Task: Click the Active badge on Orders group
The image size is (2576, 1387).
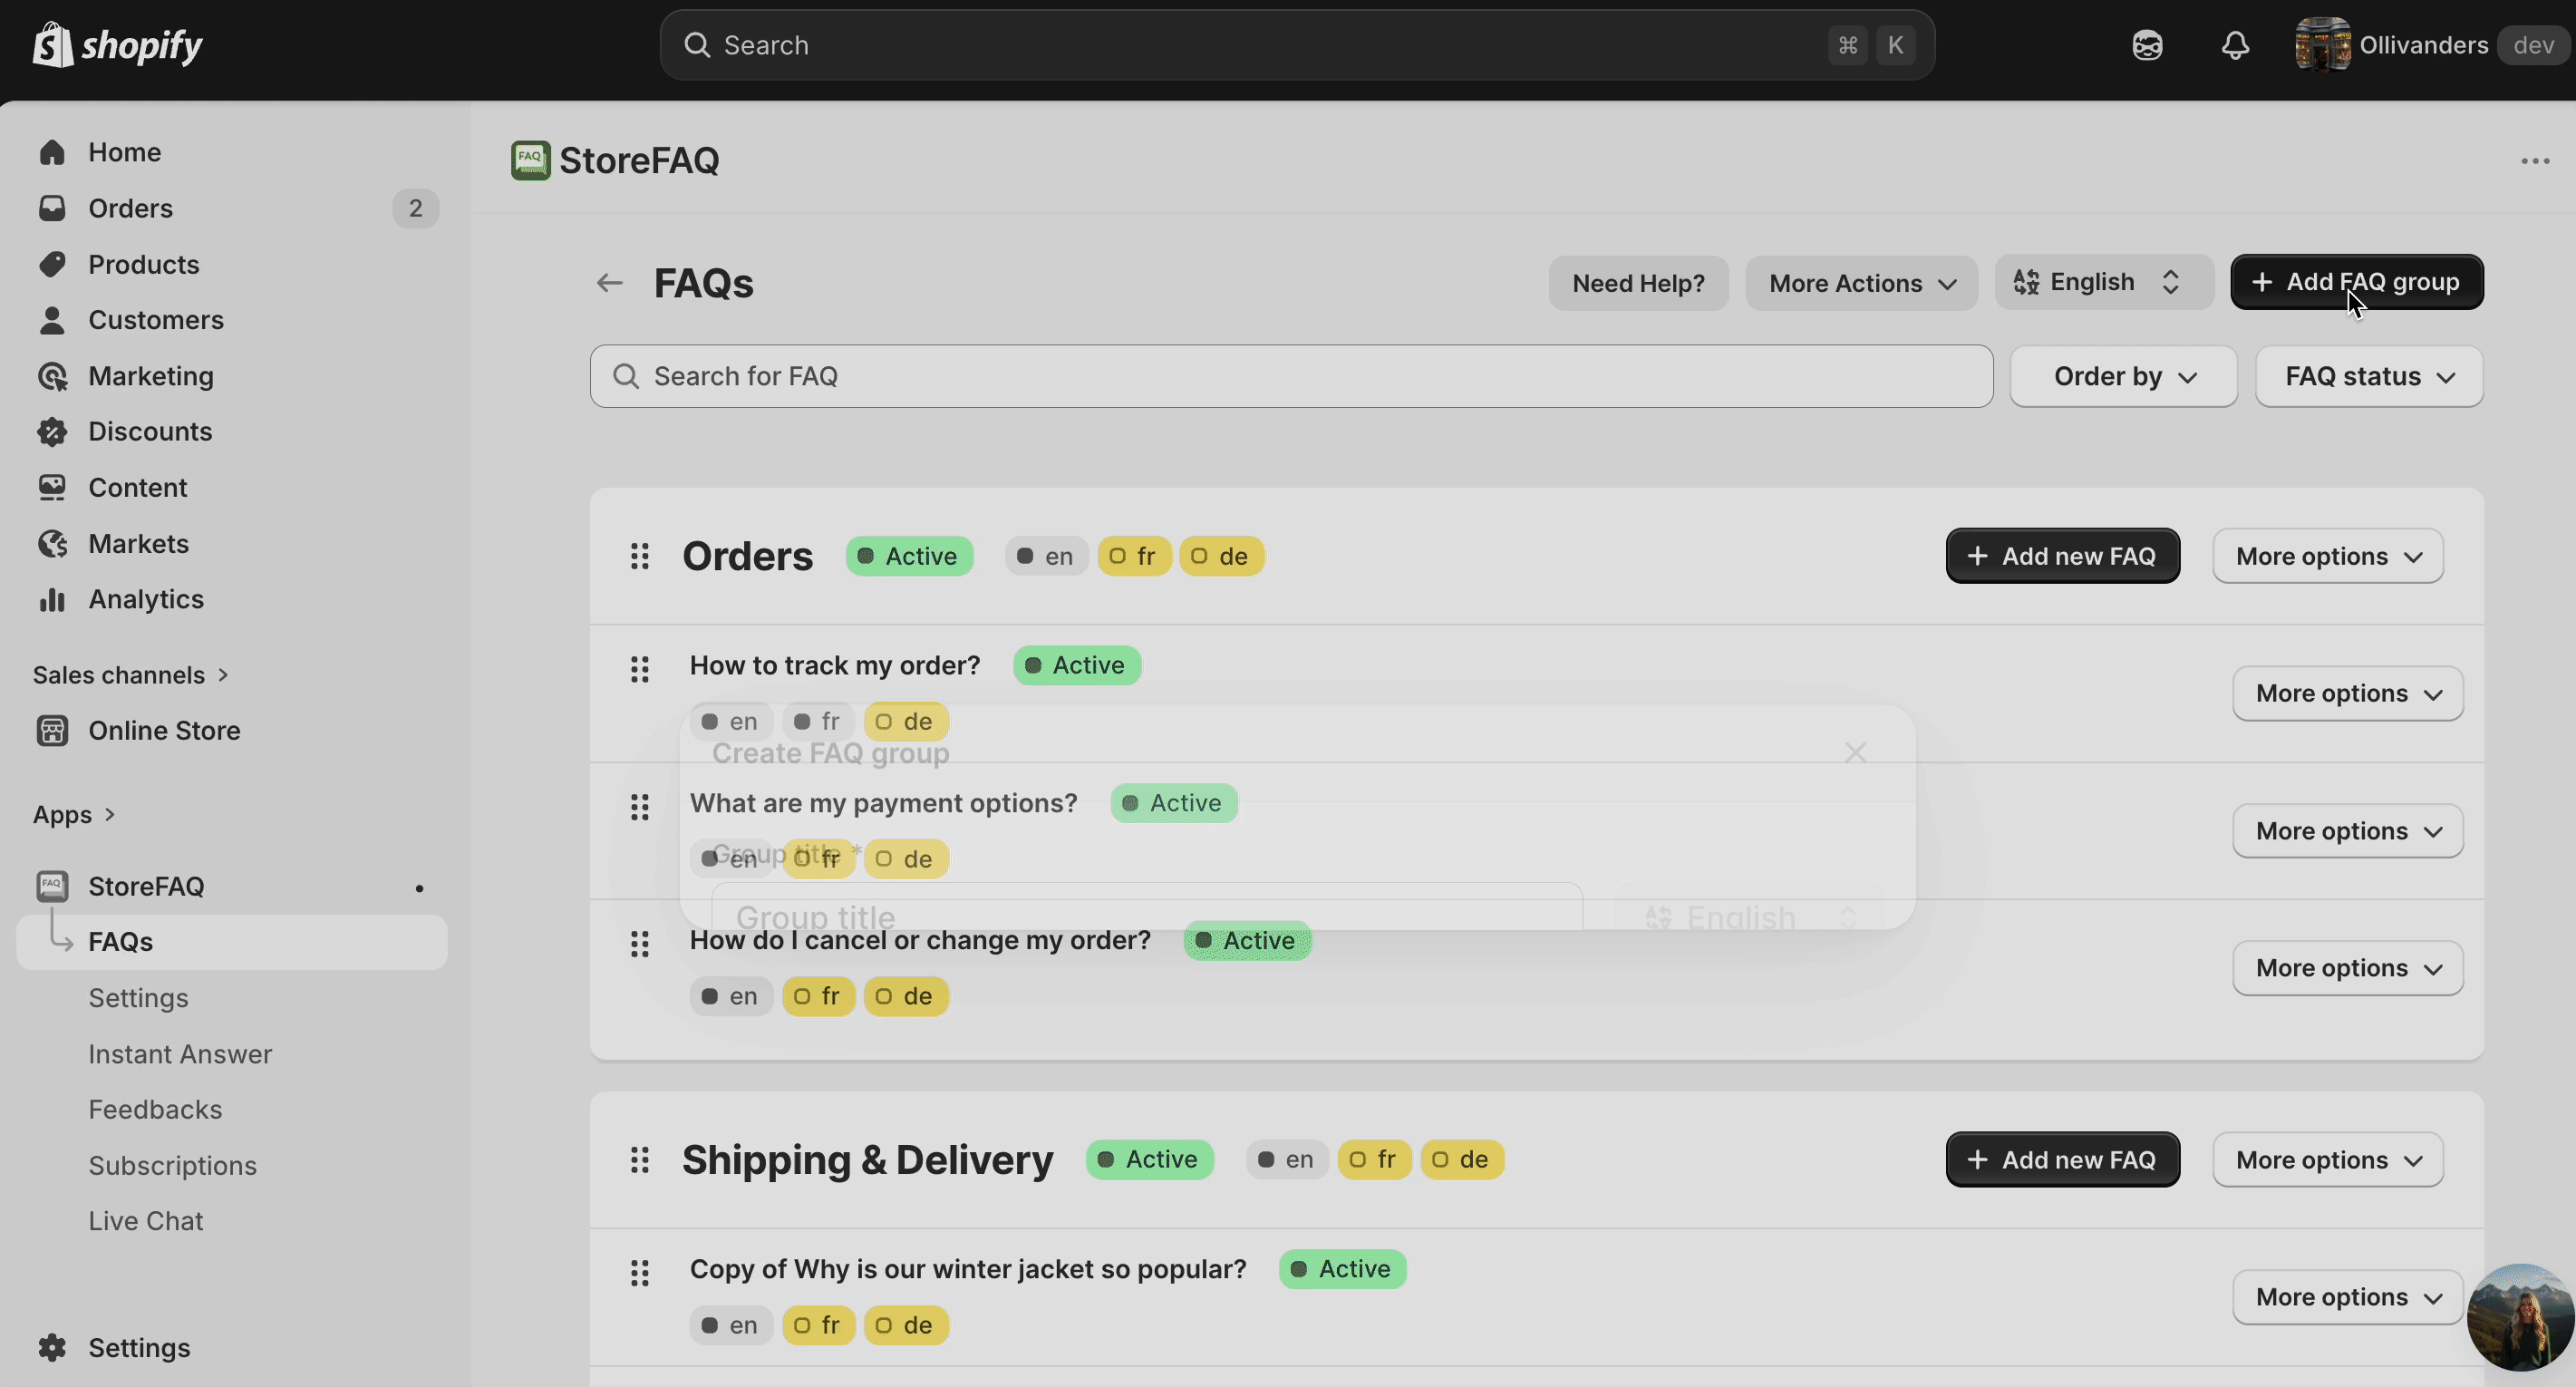Action: [x=909, y=556]
